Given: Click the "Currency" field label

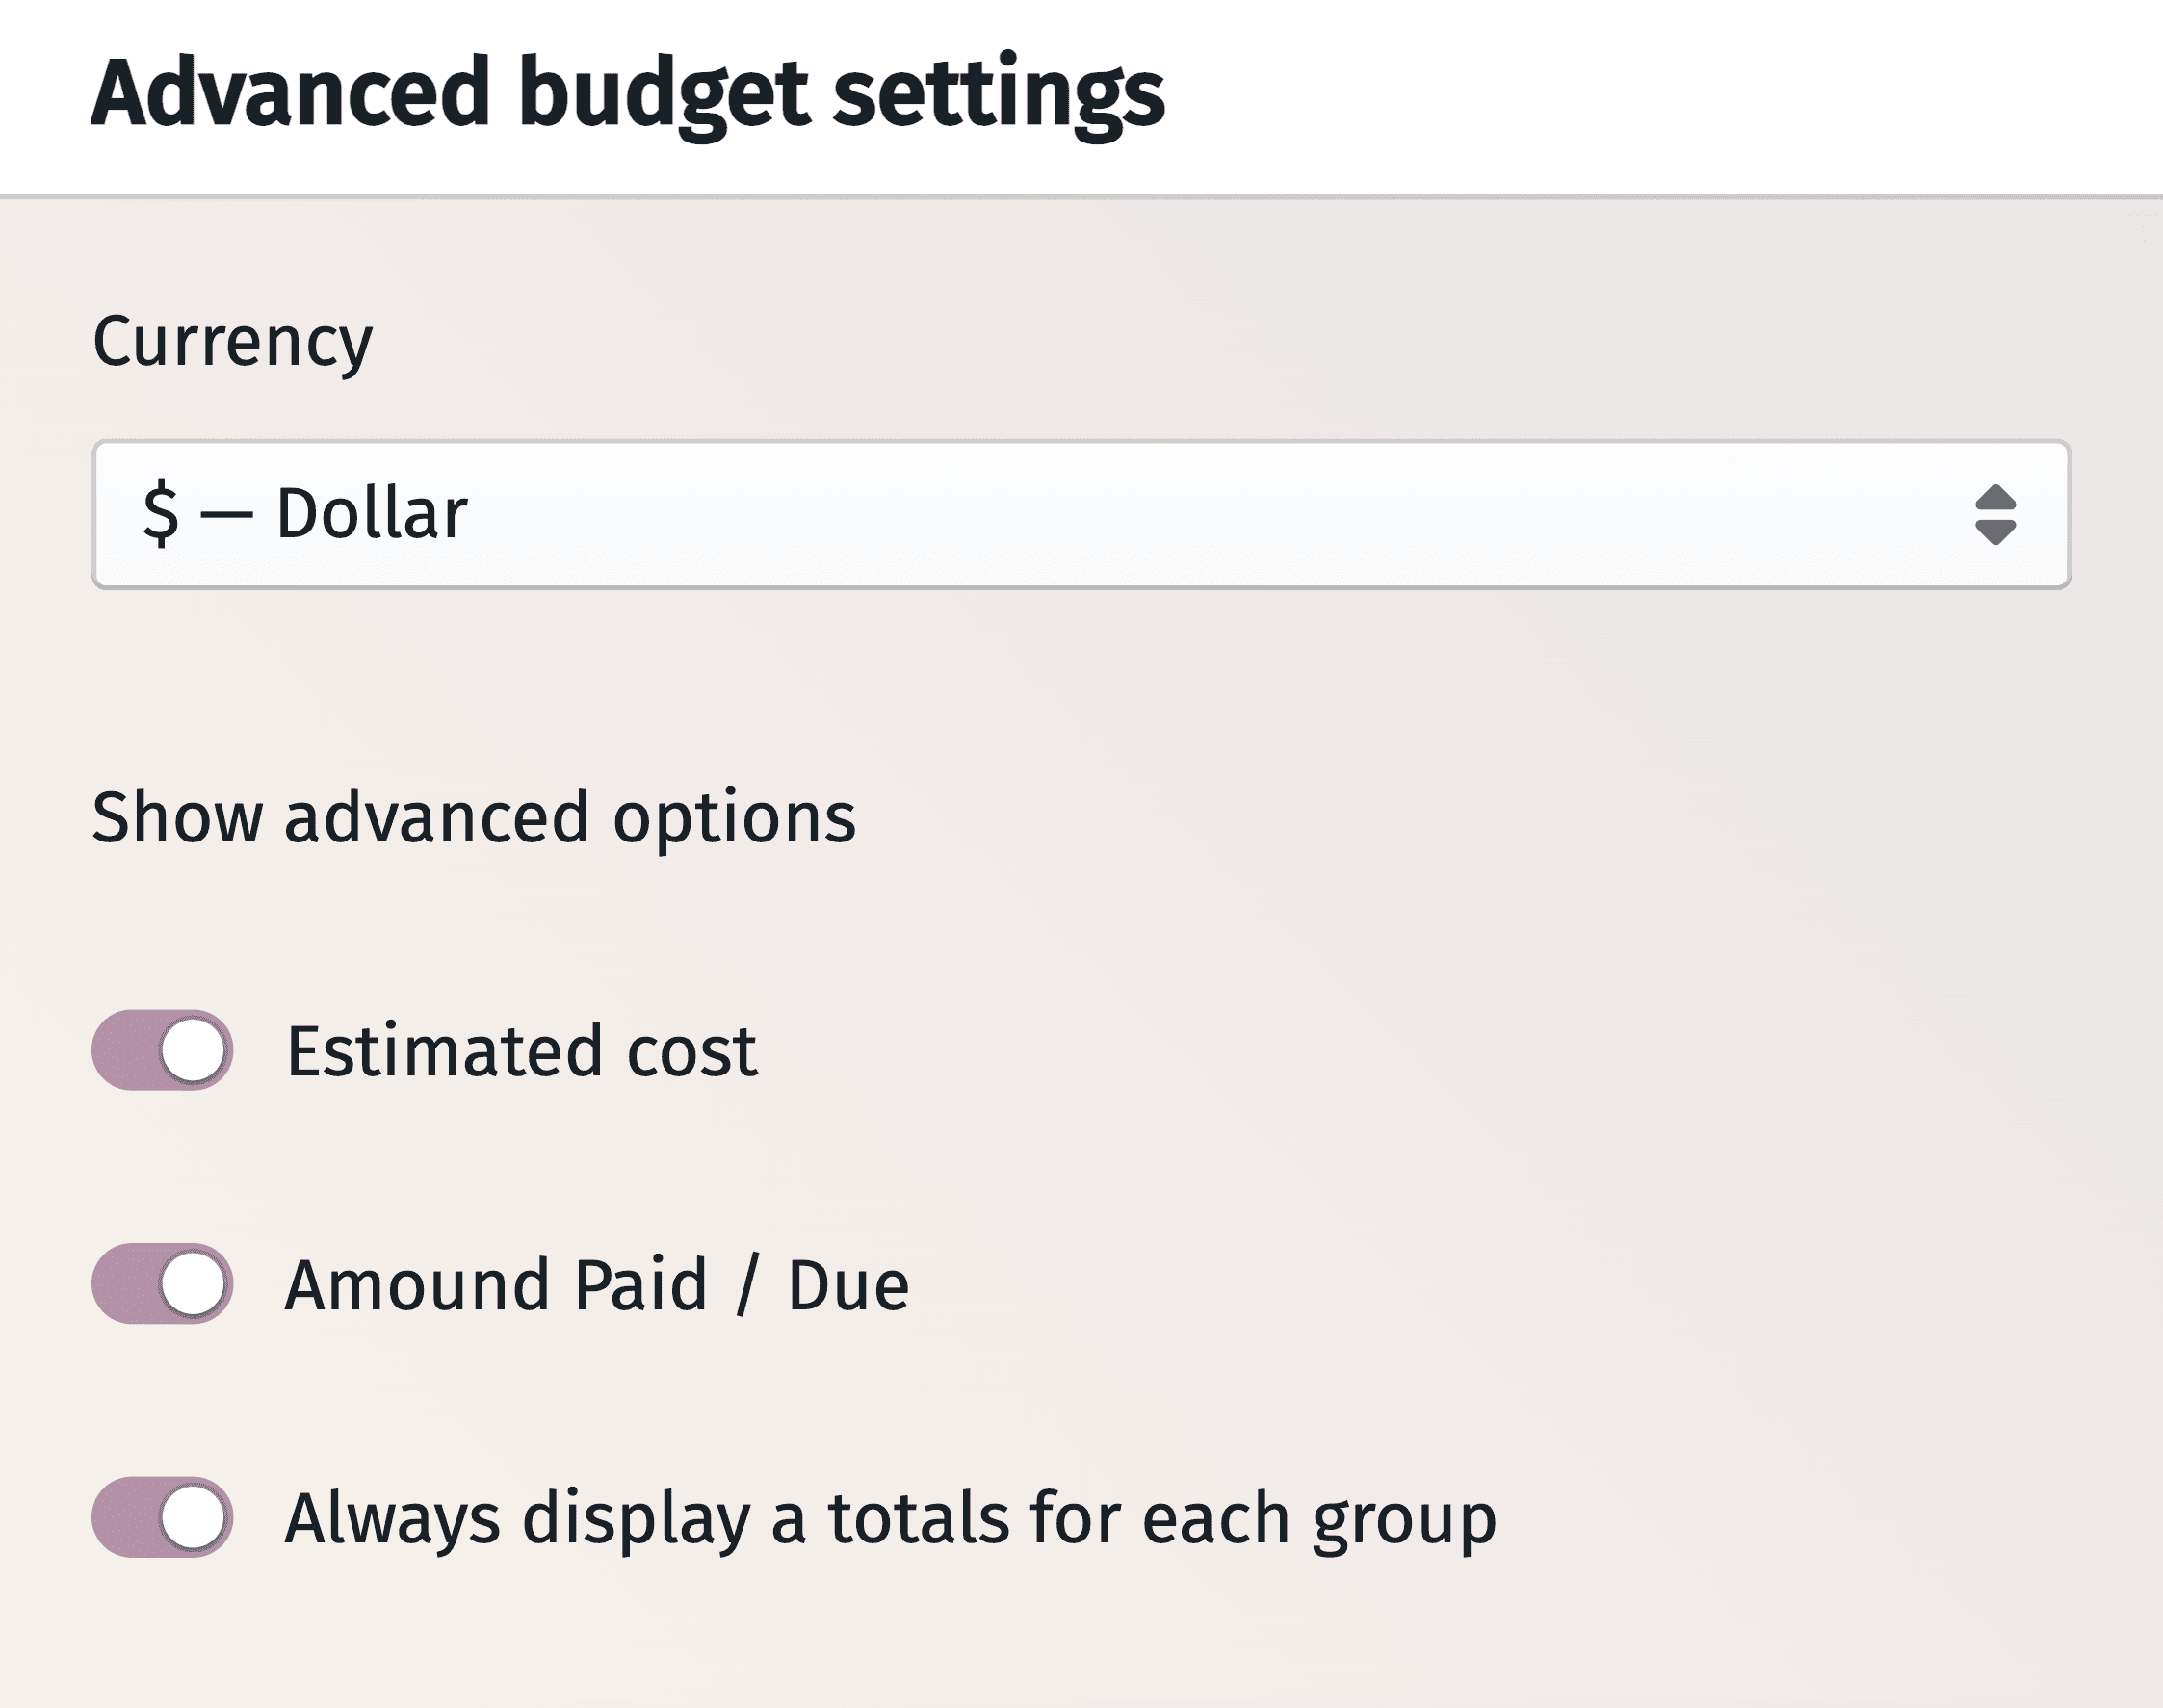Looking at the screenshot, I should click(232, 342).
